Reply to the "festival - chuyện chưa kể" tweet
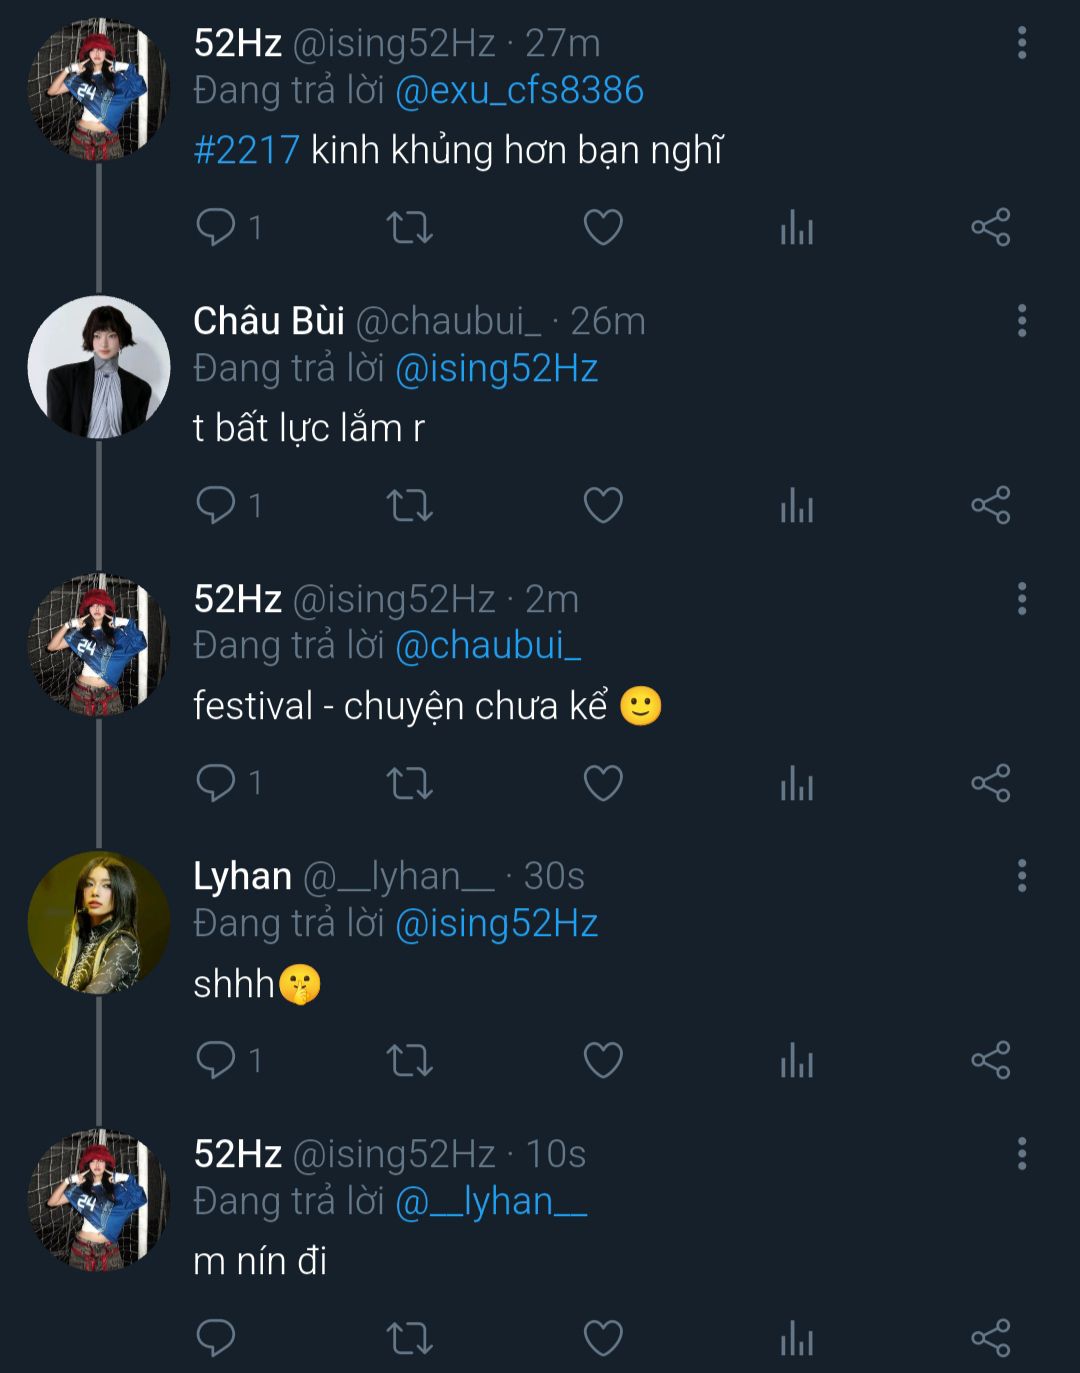Viewport: 1080px width, 1373px height. click(x=216, y=783)
